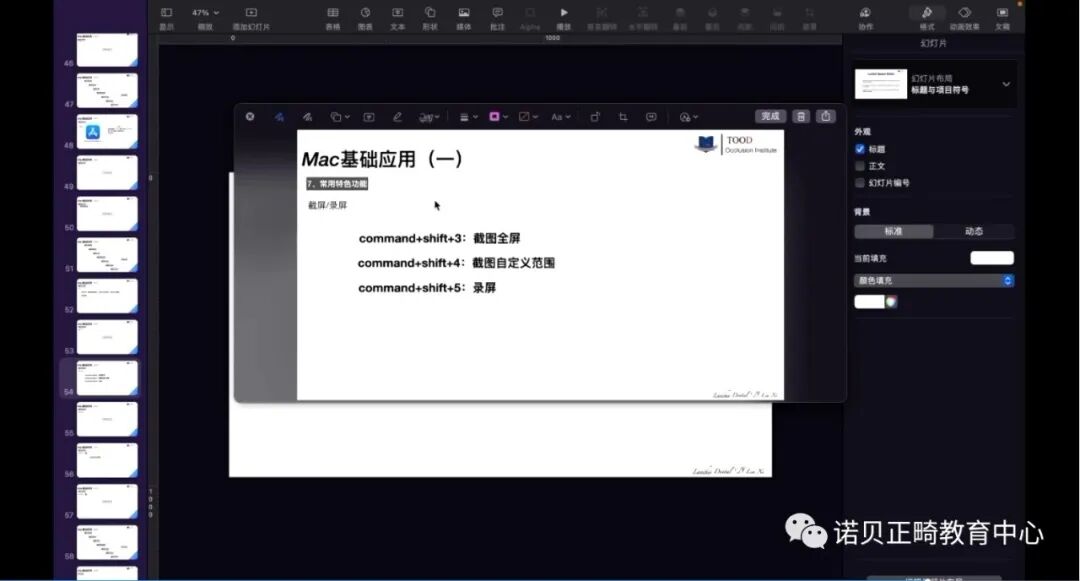Open the 显示 view options in Keynote toolbar
1080x581 pixels.
[166, 12]
